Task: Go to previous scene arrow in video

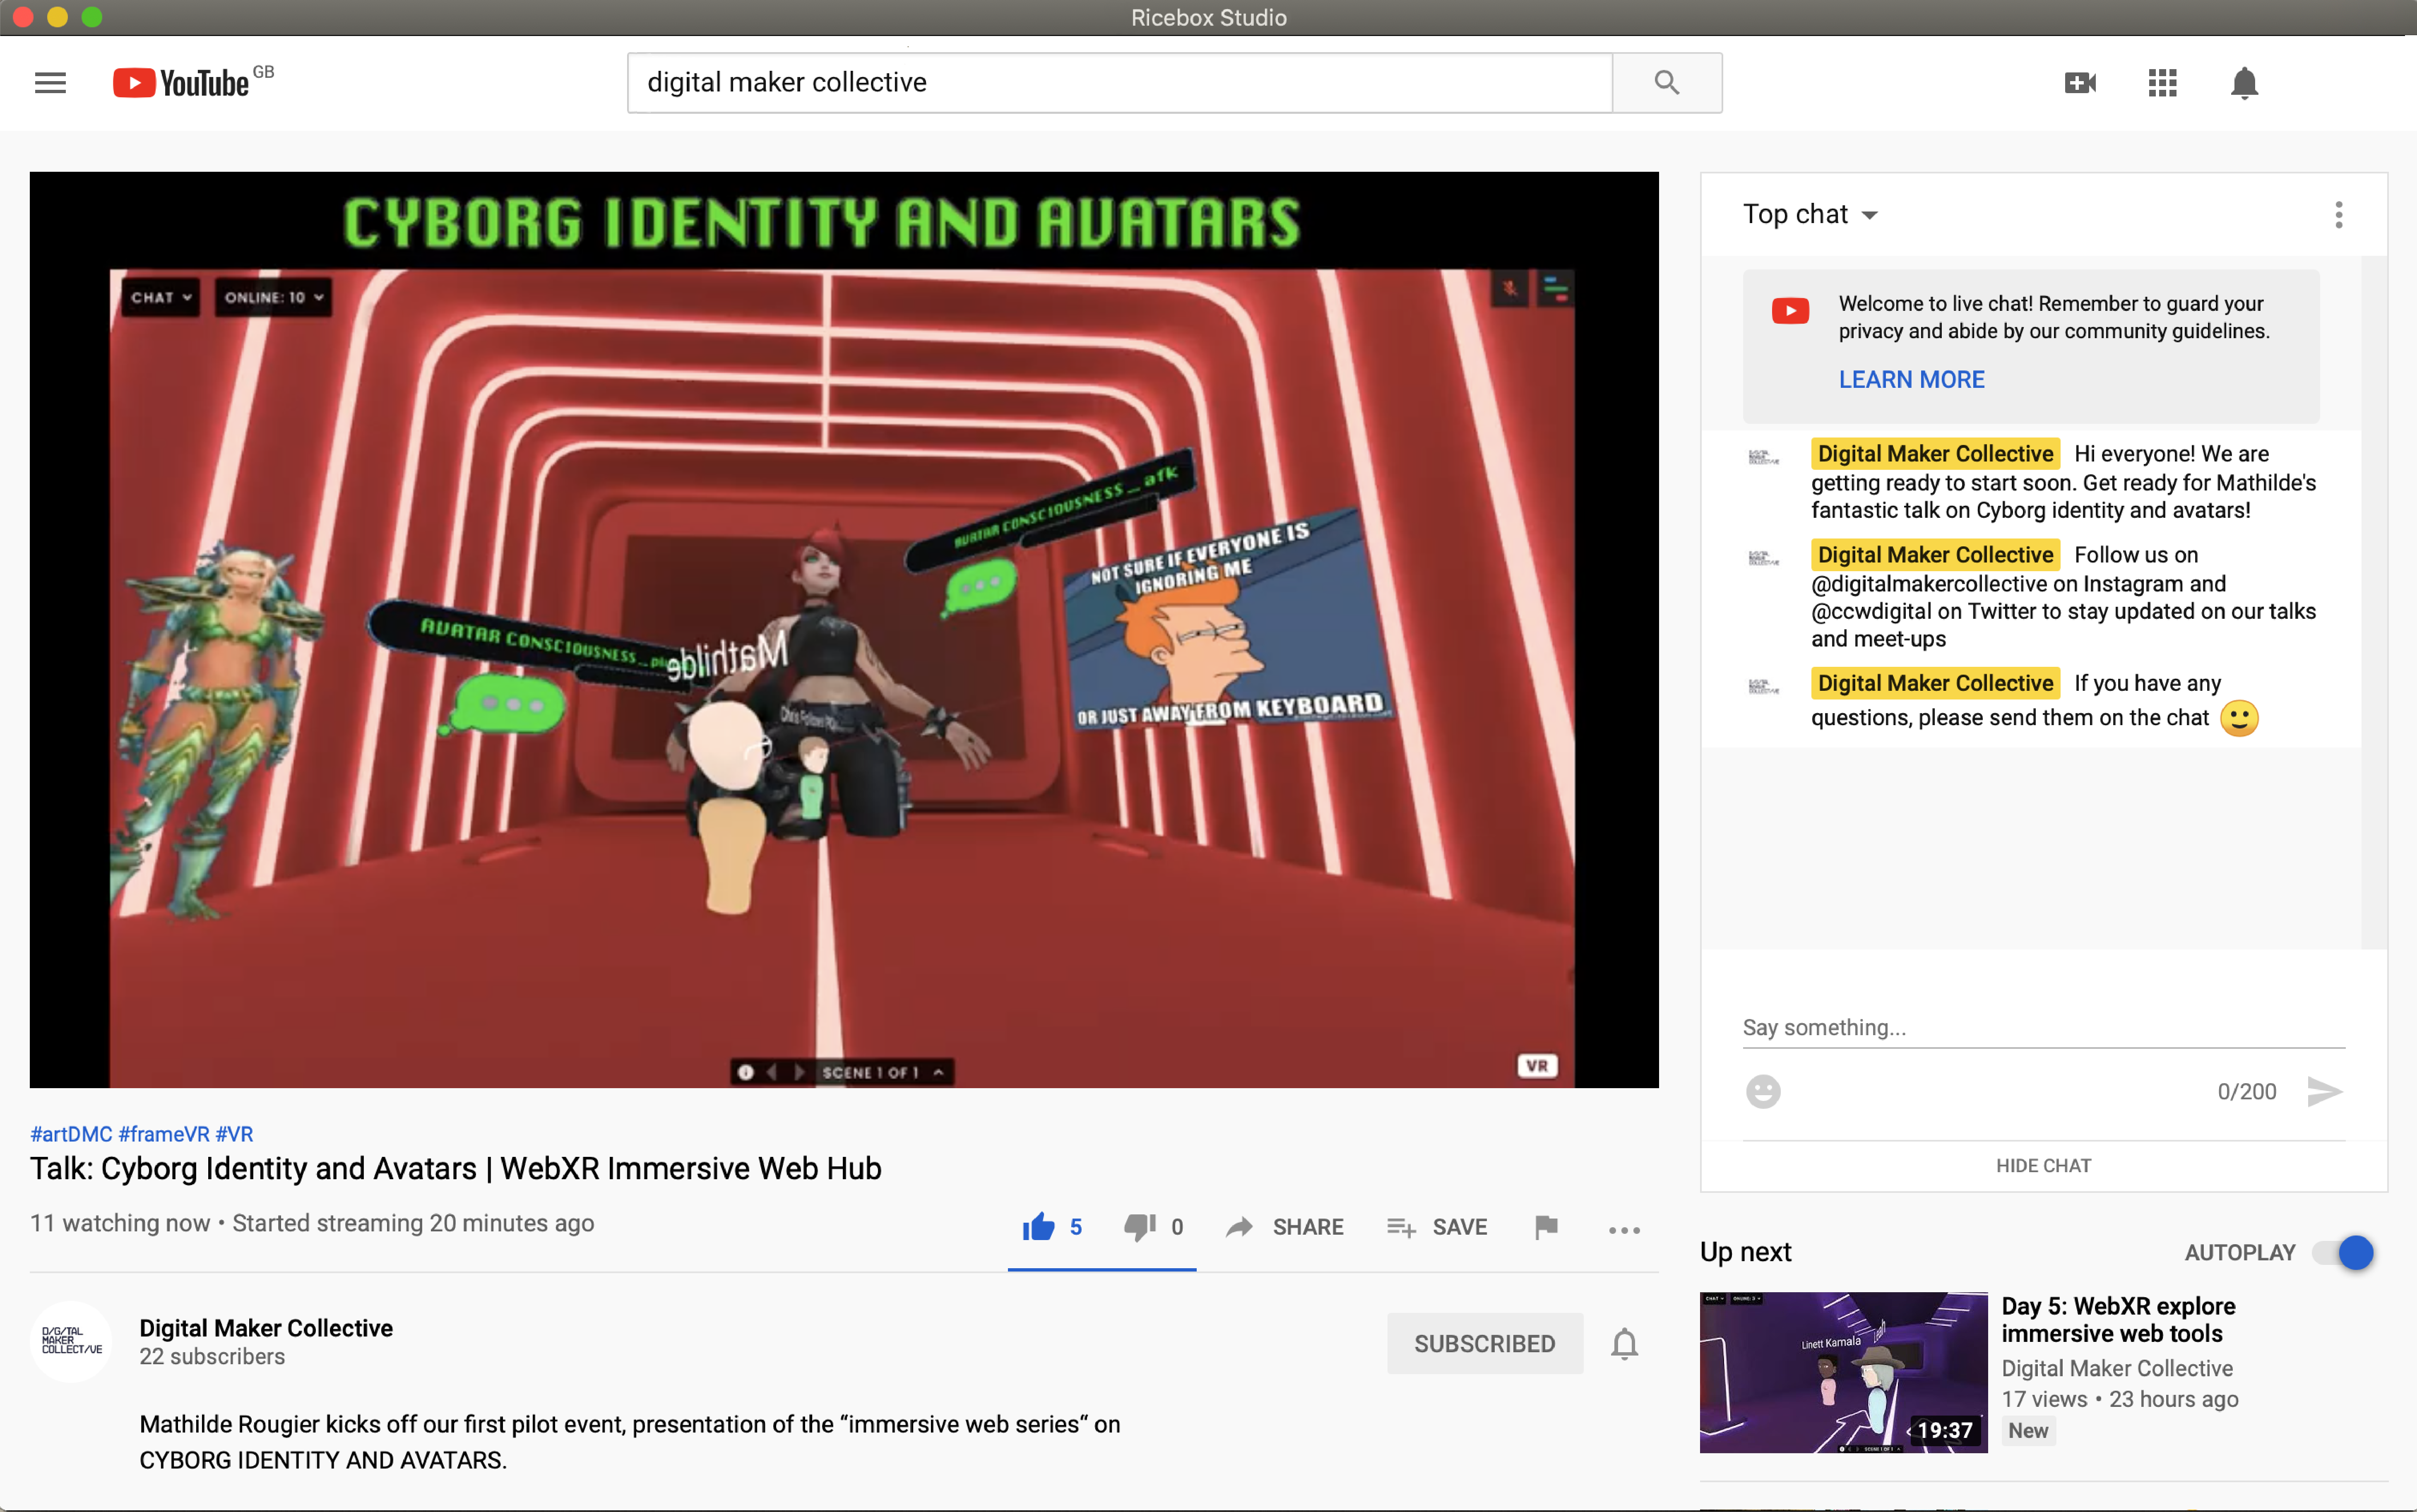Action: 772,1072
